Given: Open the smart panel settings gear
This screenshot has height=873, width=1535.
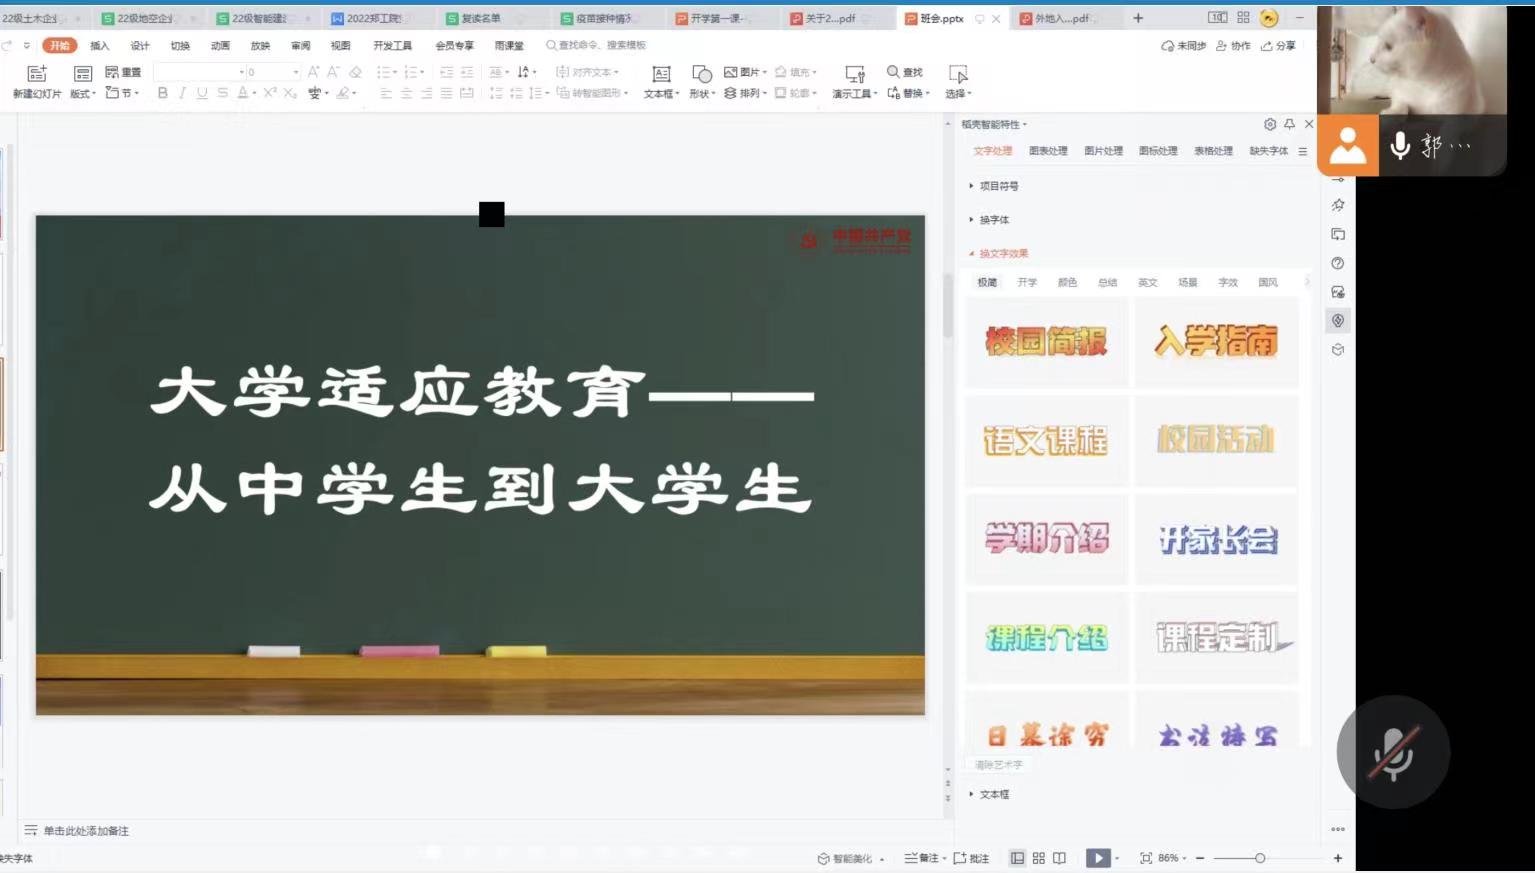Looking at the screenshot, I should coord(1270,124).
